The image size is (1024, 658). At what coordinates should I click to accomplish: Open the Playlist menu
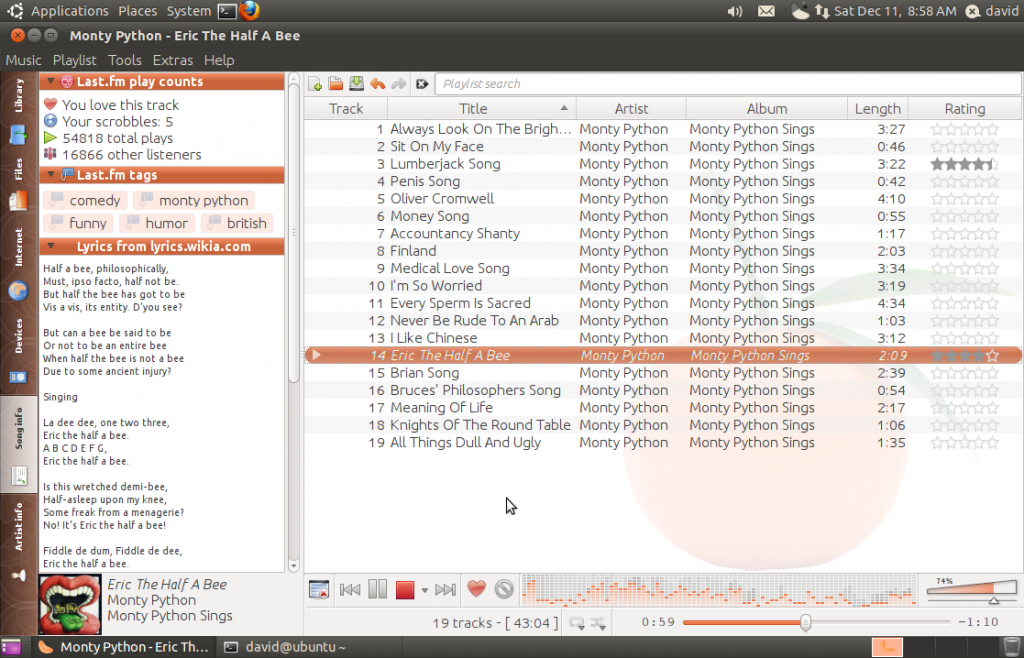[74, 60]
